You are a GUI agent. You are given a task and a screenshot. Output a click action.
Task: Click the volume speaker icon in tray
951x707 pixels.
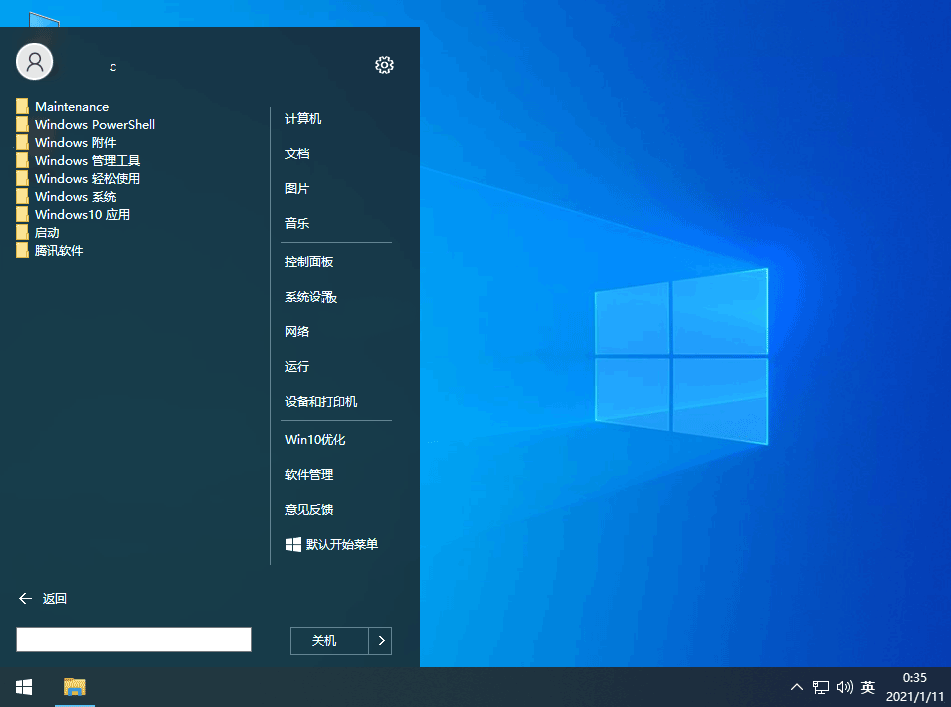click(845, 687)
